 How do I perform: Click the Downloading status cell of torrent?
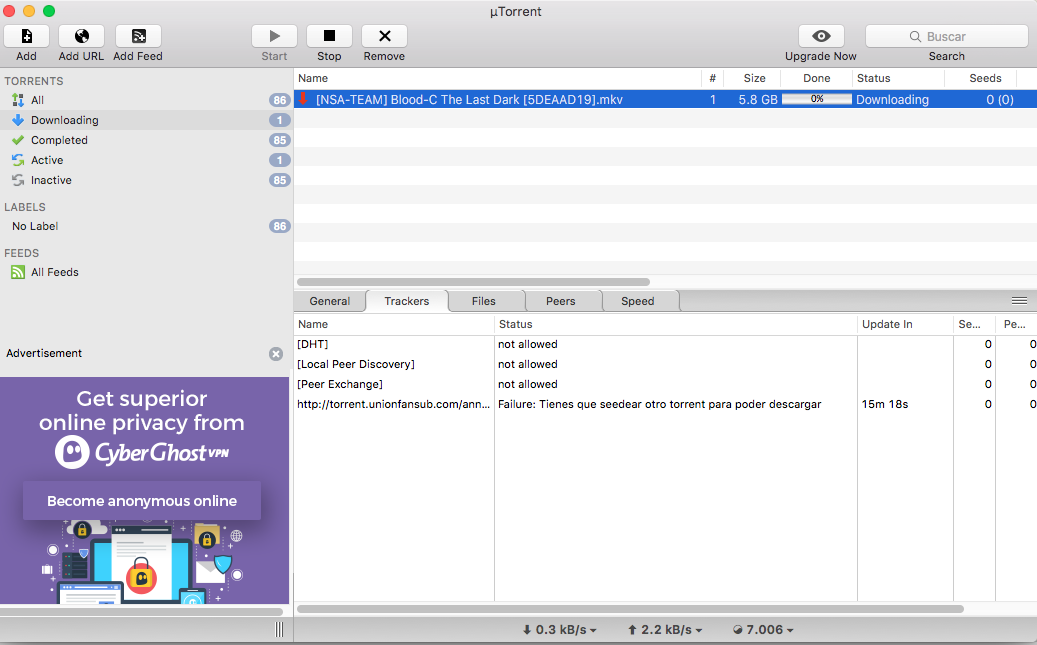point(892,100)
